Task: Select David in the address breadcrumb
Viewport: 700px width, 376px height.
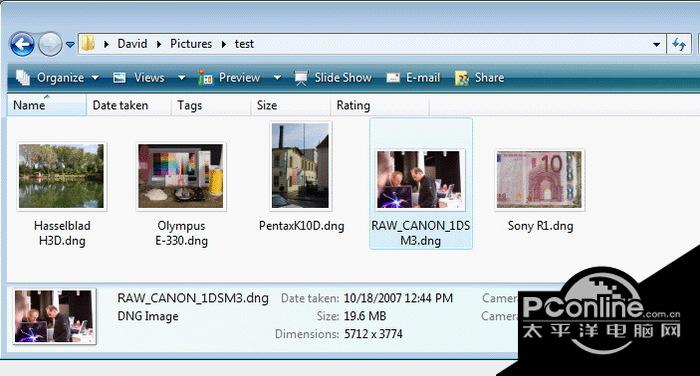Action: [x=132, y=44]
